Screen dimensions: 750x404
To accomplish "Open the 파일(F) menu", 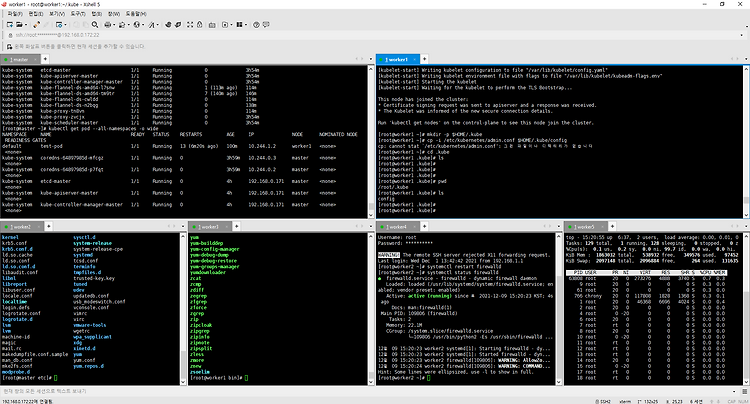I will (15, 14).
